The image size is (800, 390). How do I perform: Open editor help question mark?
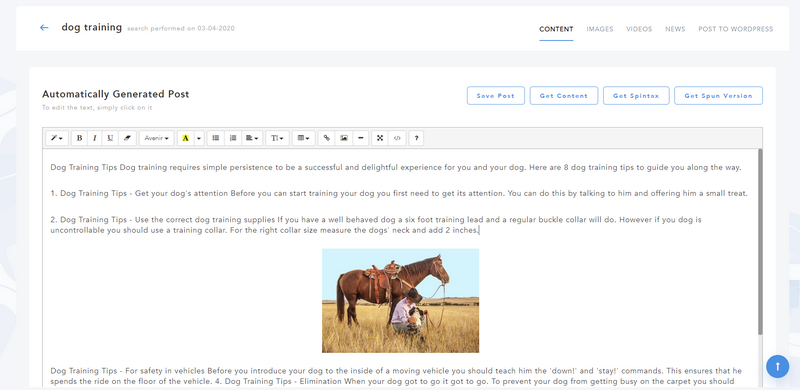pyautogui.click(x=416, y=138)
